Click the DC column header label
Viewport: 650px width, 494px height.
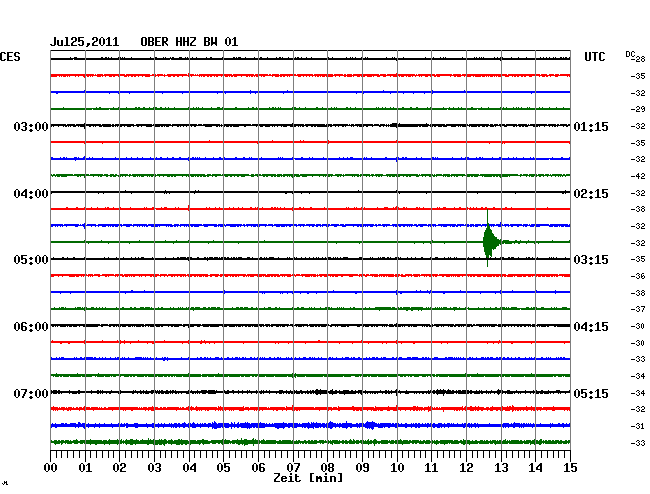pyautogui.click(x=630, y=54)
